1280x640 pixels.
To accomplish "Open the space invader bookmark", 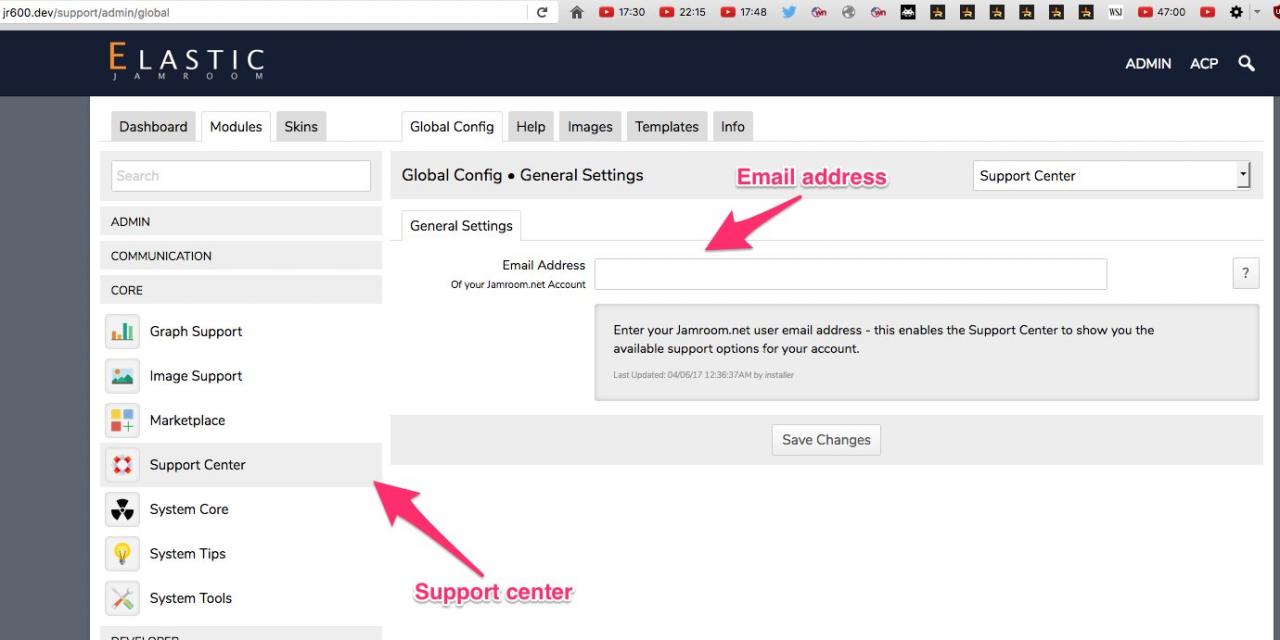I will (x=908, y=12).
